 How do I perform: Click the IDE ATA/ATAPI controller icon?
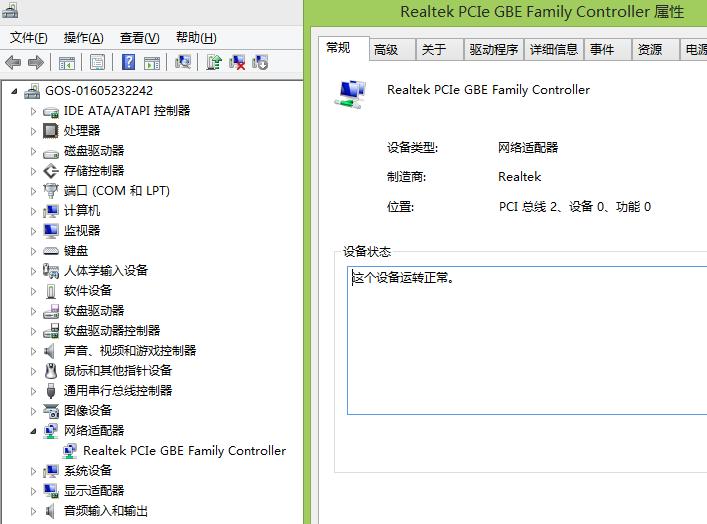point(50,111)
